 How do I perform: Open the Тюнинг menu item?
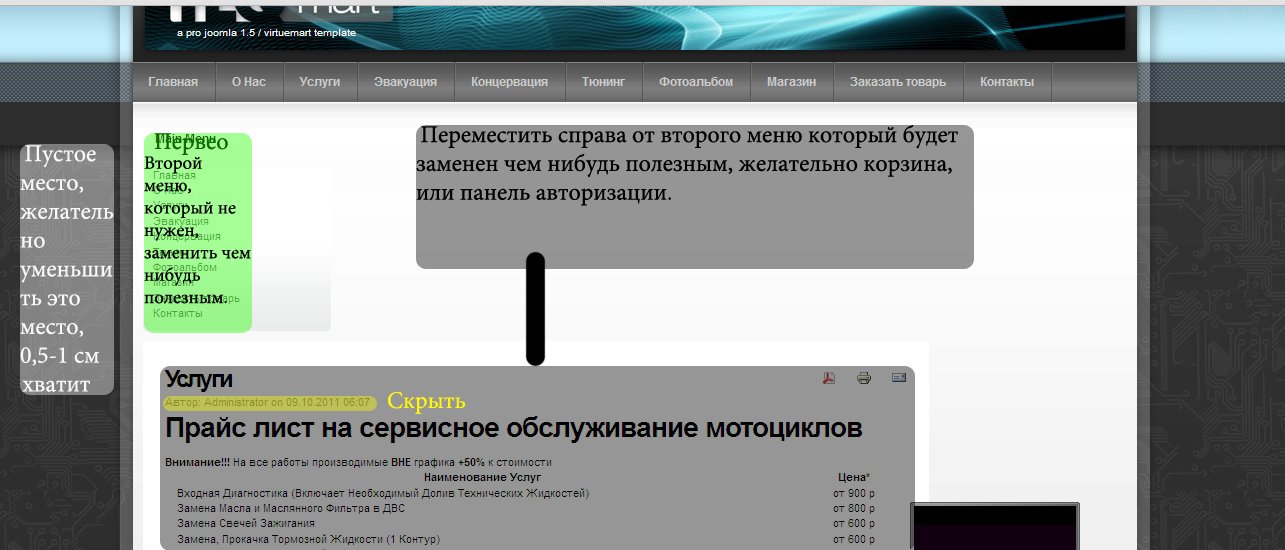coord(604,82)
